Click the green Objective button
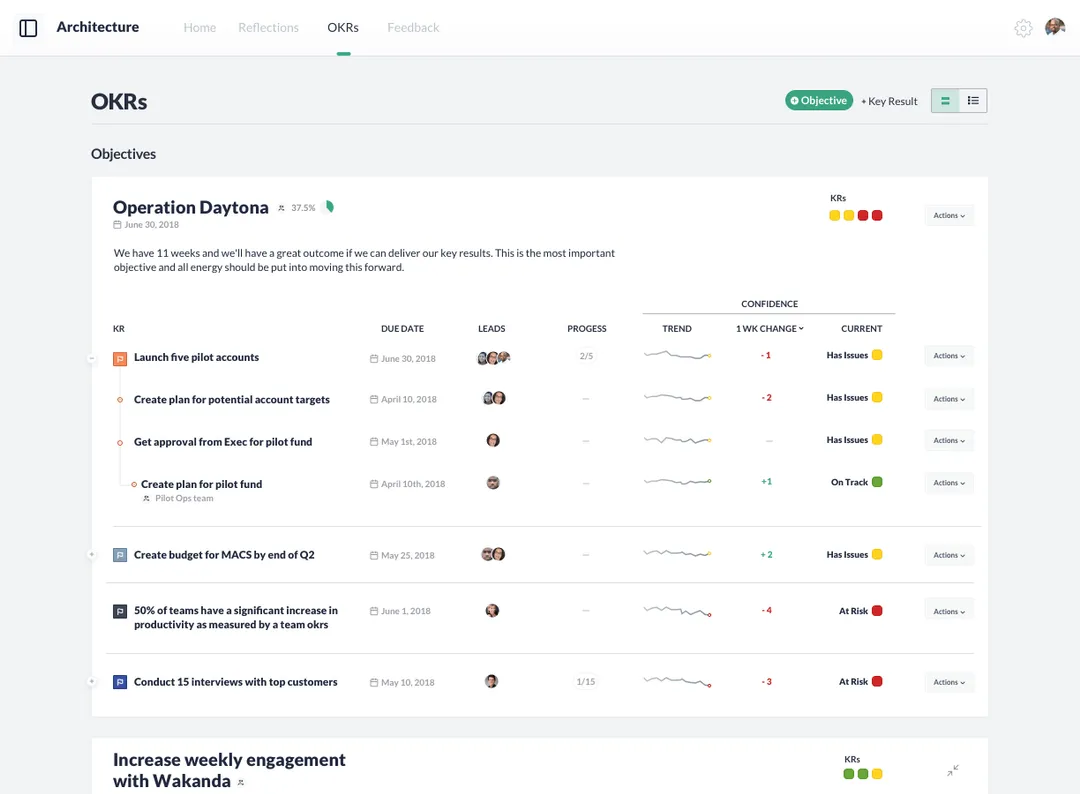The height and width of the screenshot is (794, 1080). [x=819, y=101]
